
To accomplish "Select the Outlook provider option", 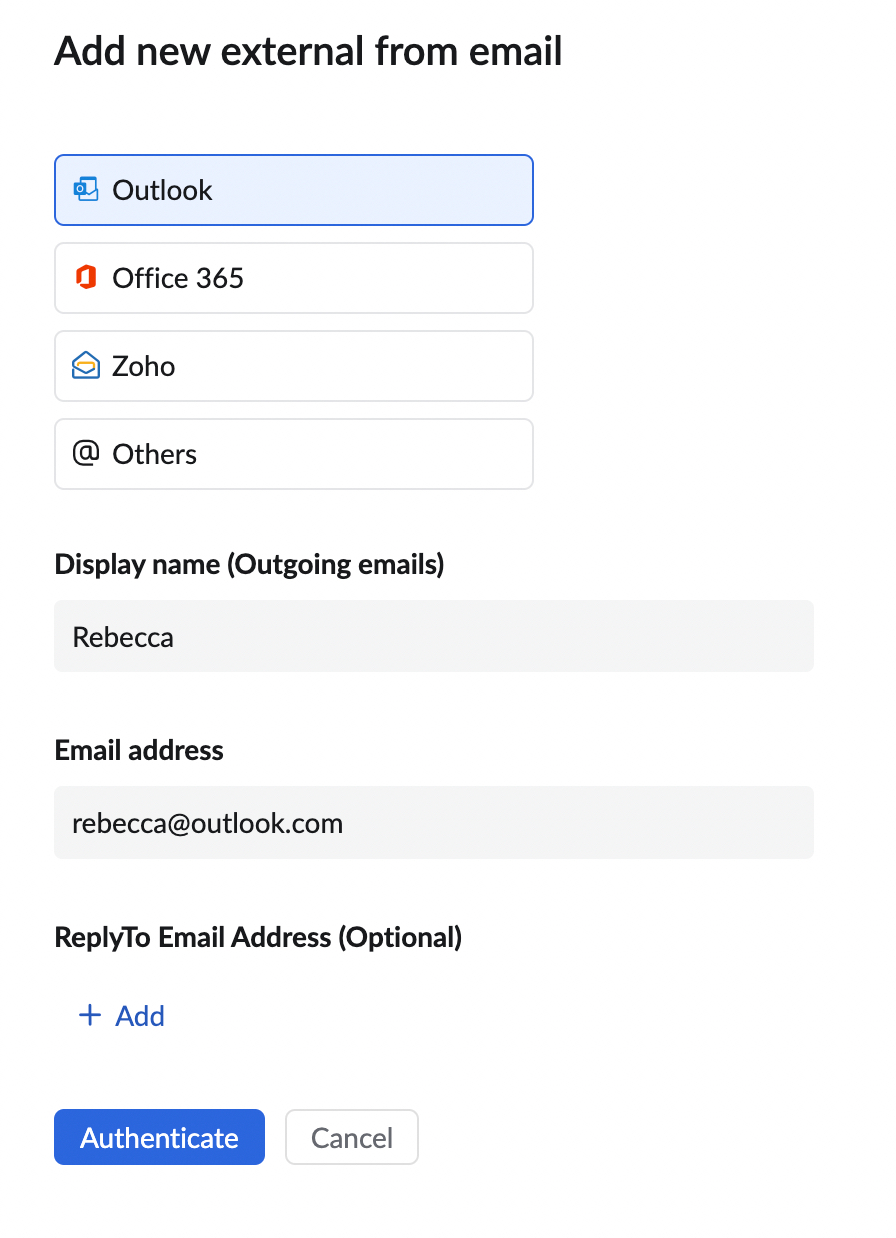I will [x=294, y=190].
